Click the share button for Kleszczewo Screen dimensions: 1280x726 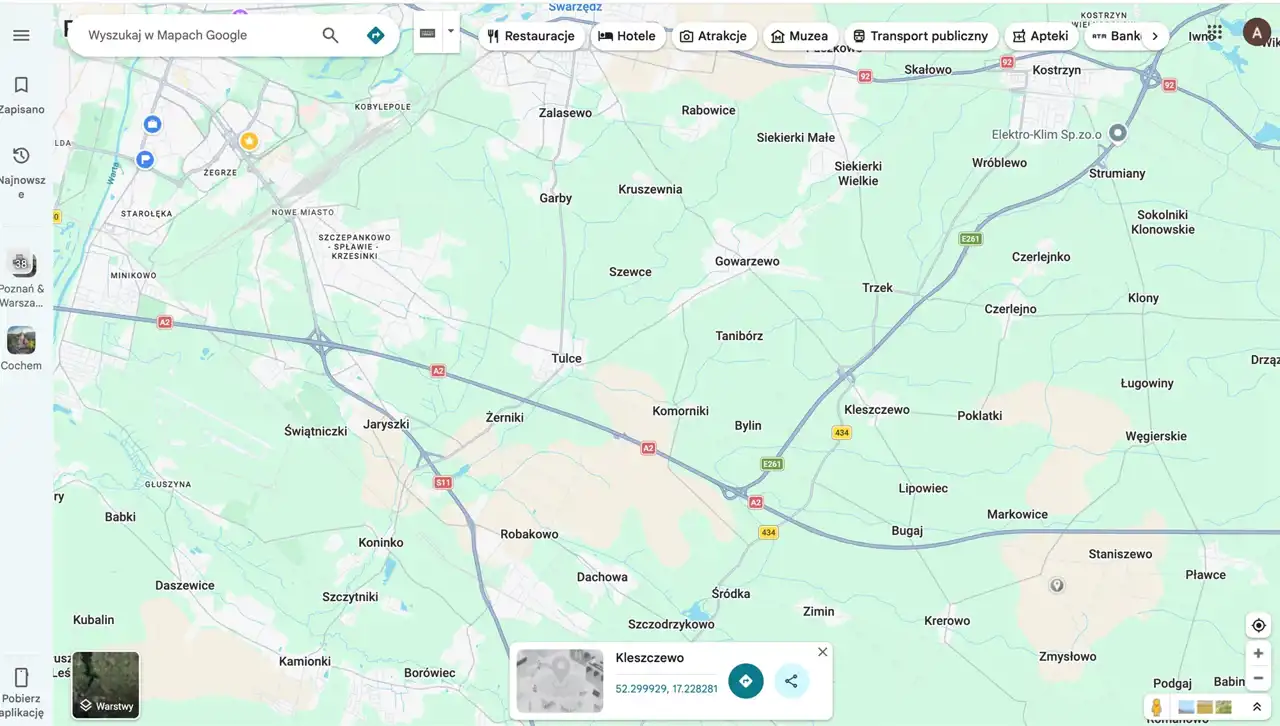pyautogui.click(x=791, y=681)
